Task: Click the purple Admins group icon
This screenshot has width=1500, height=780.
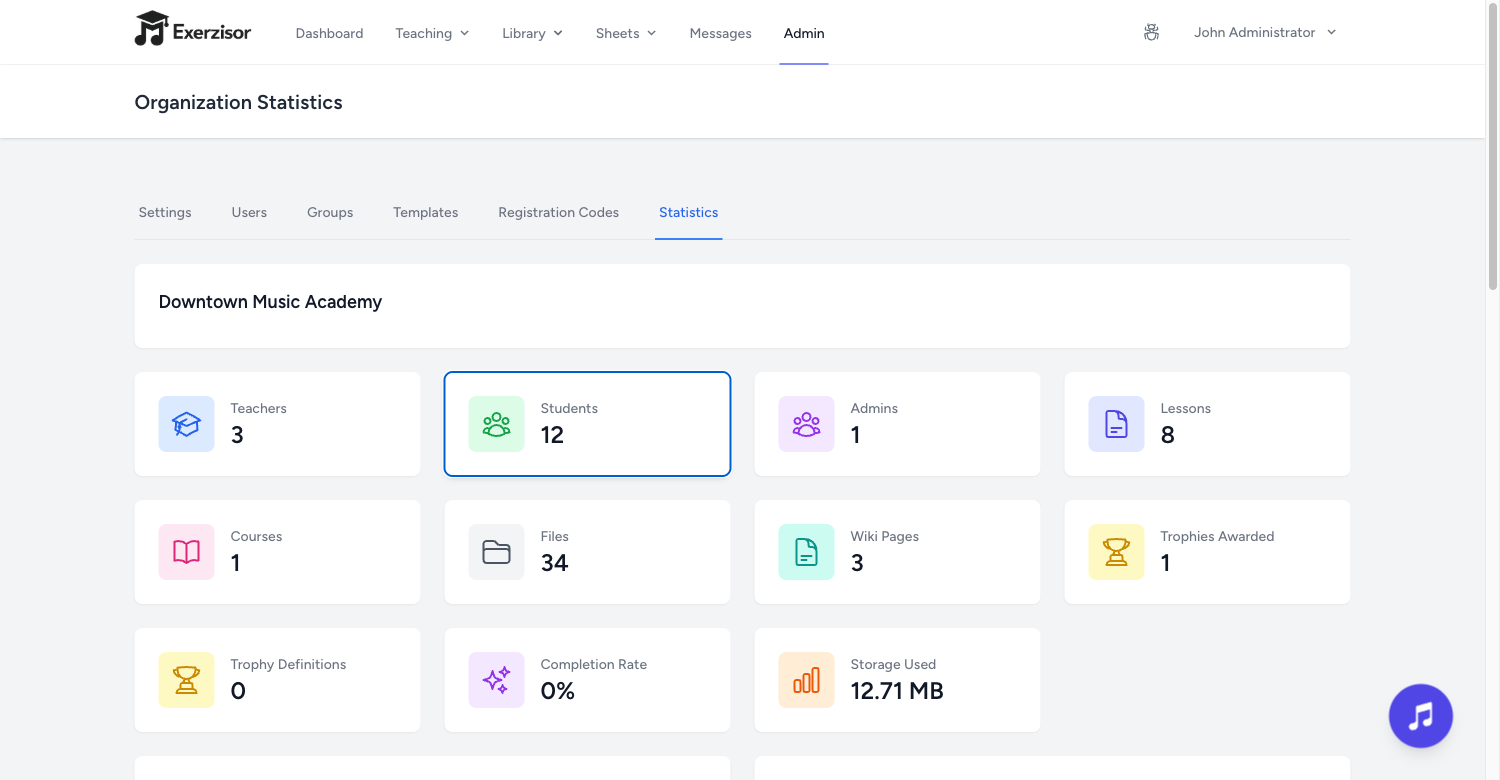Action: [x=806, y=424]
